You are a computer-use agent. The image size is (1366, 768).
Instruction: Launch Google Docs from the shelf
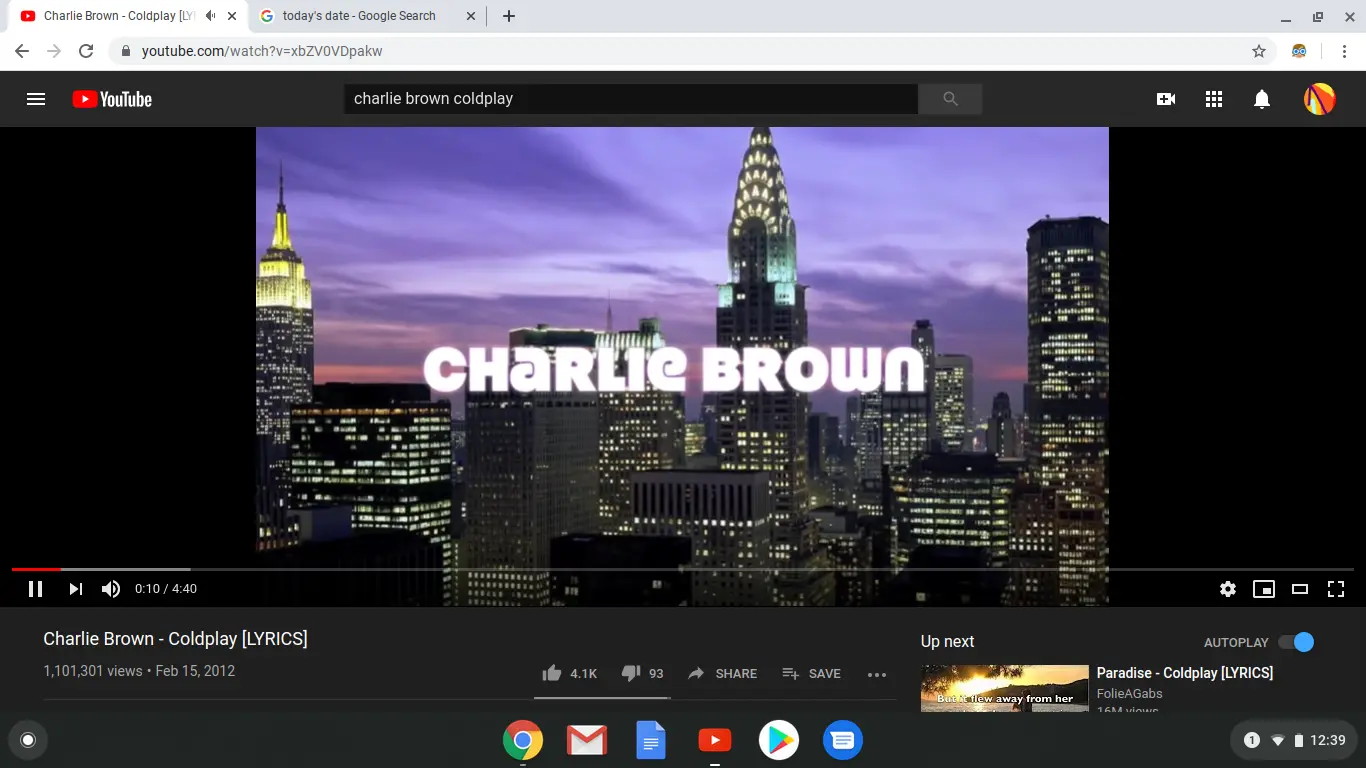[x=651, y=740]
